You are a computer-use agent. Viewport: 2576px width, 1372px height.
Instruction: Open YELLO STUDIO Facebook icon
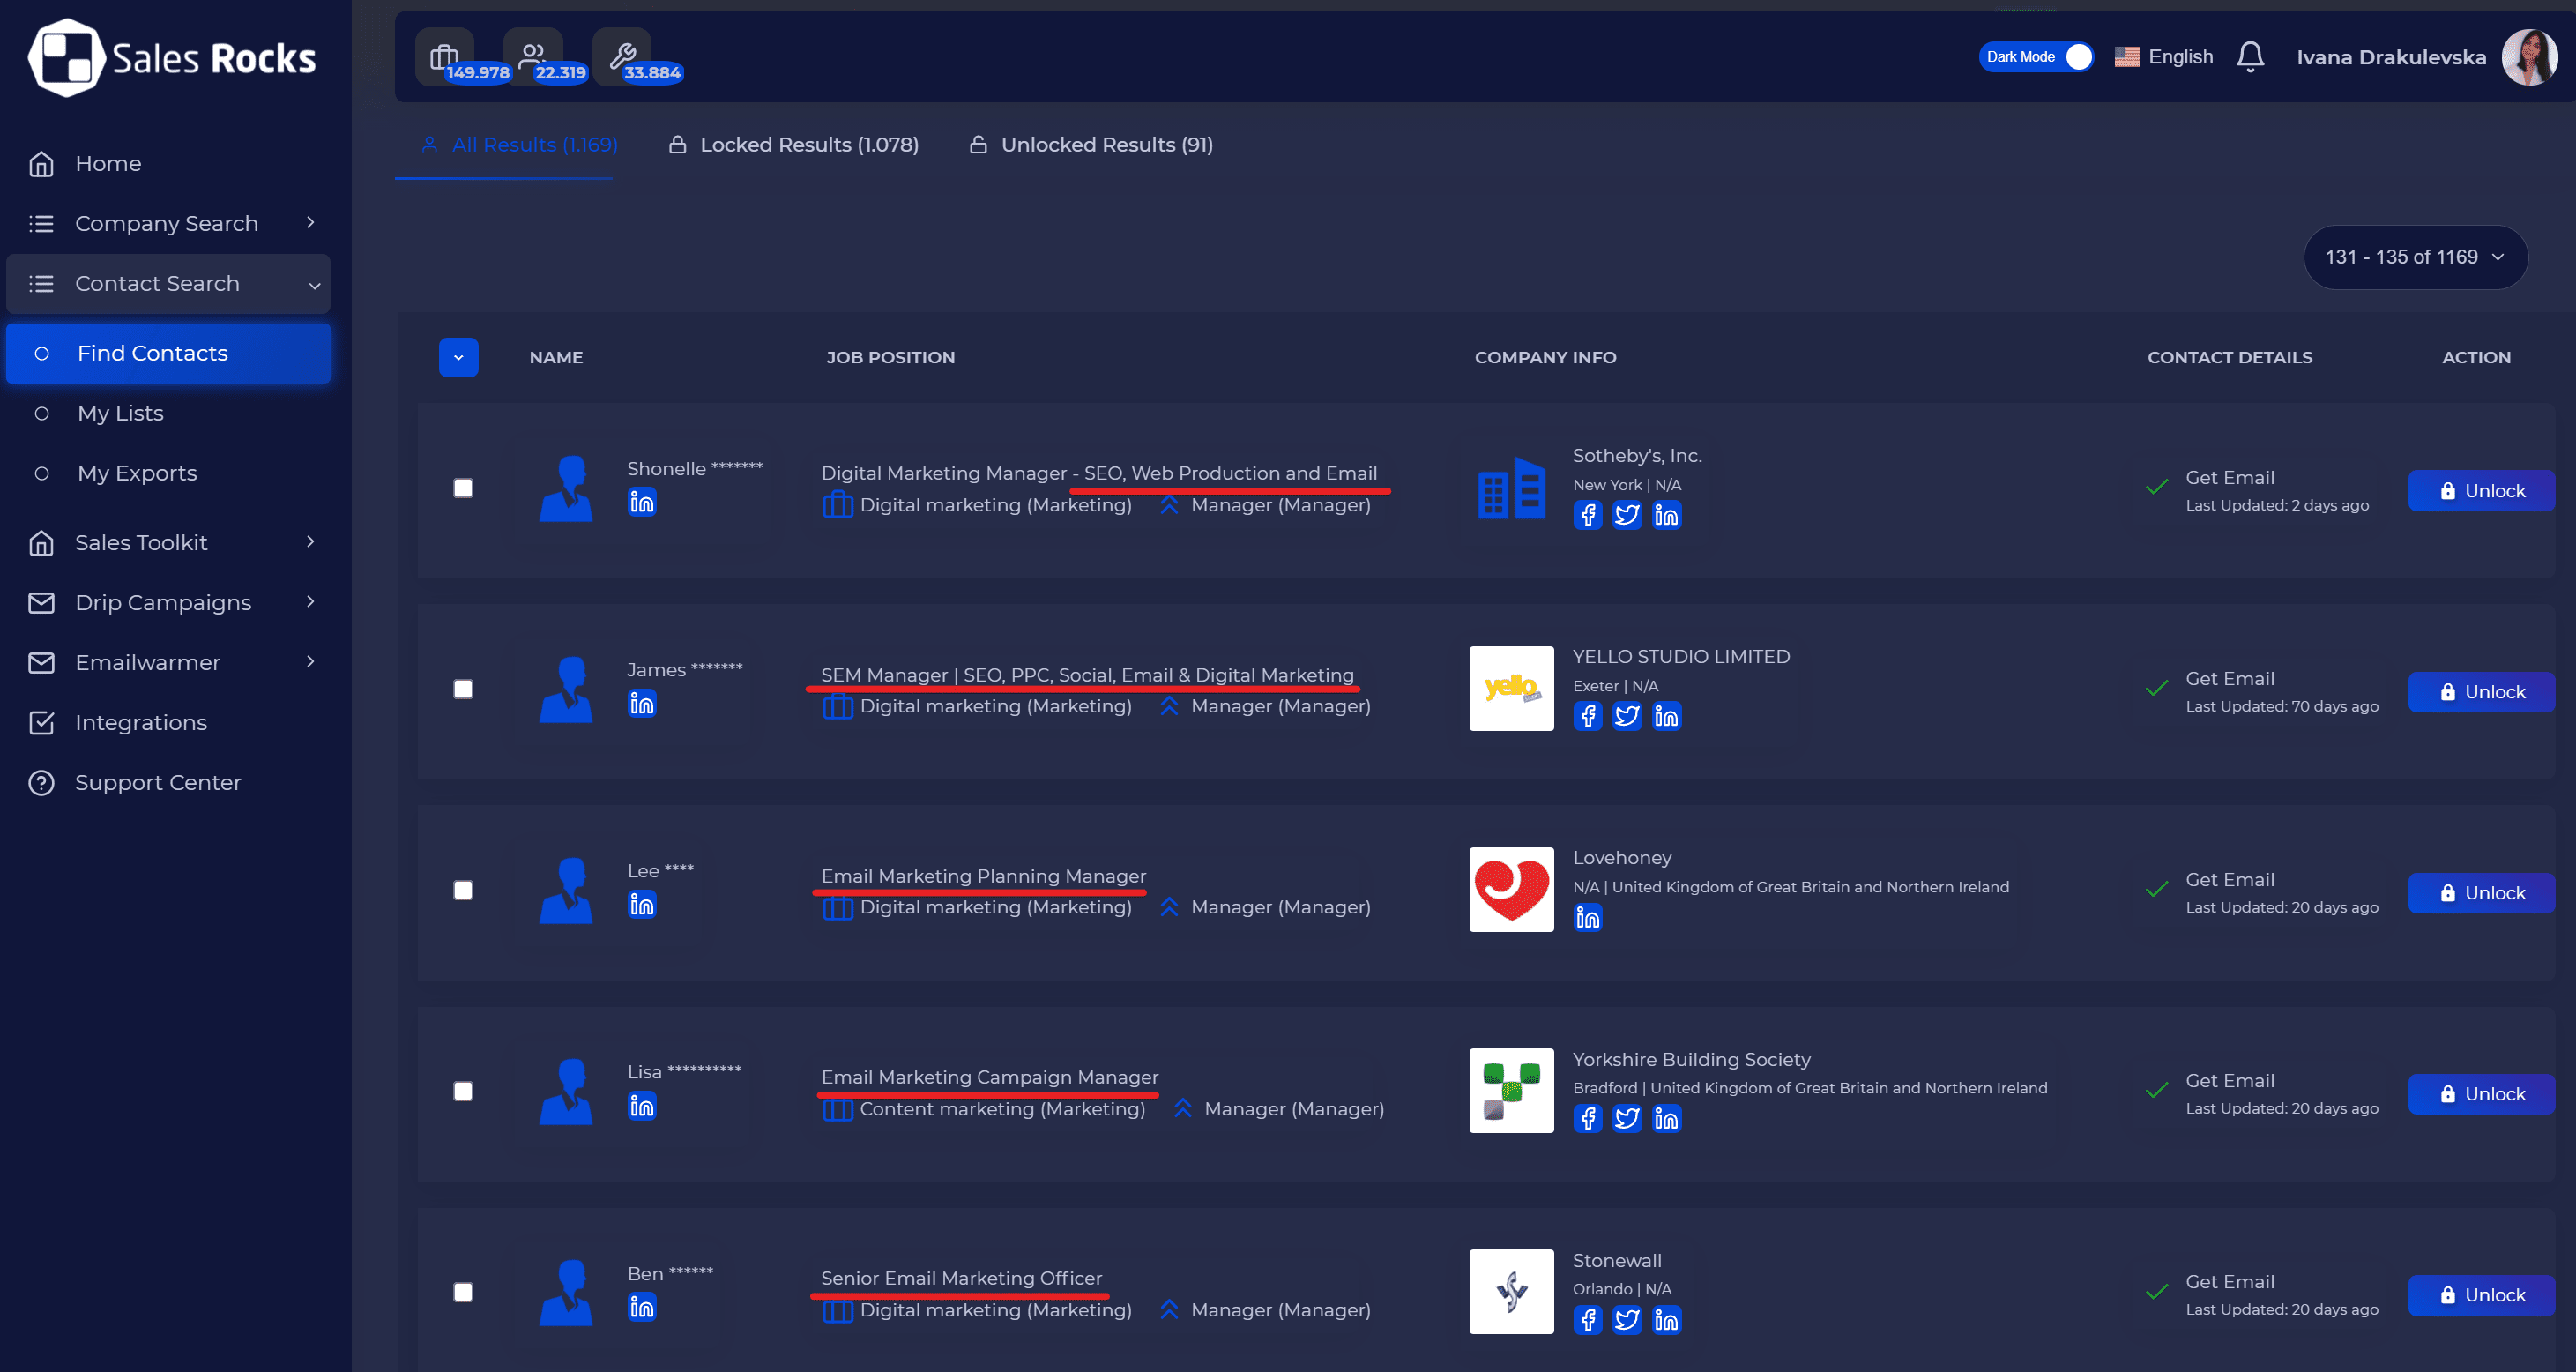pyautogui.click(x=1587, y=716)
